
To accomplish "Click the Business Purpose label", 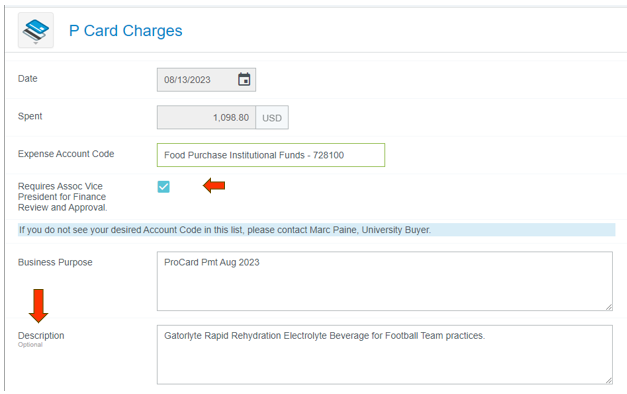I will (x=55, y=262).
